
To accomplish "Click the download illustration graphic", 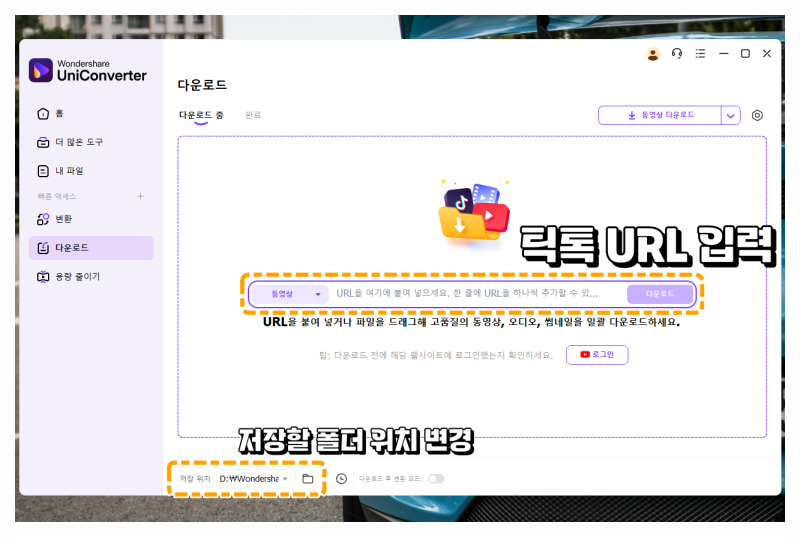I will click(474, 211).
